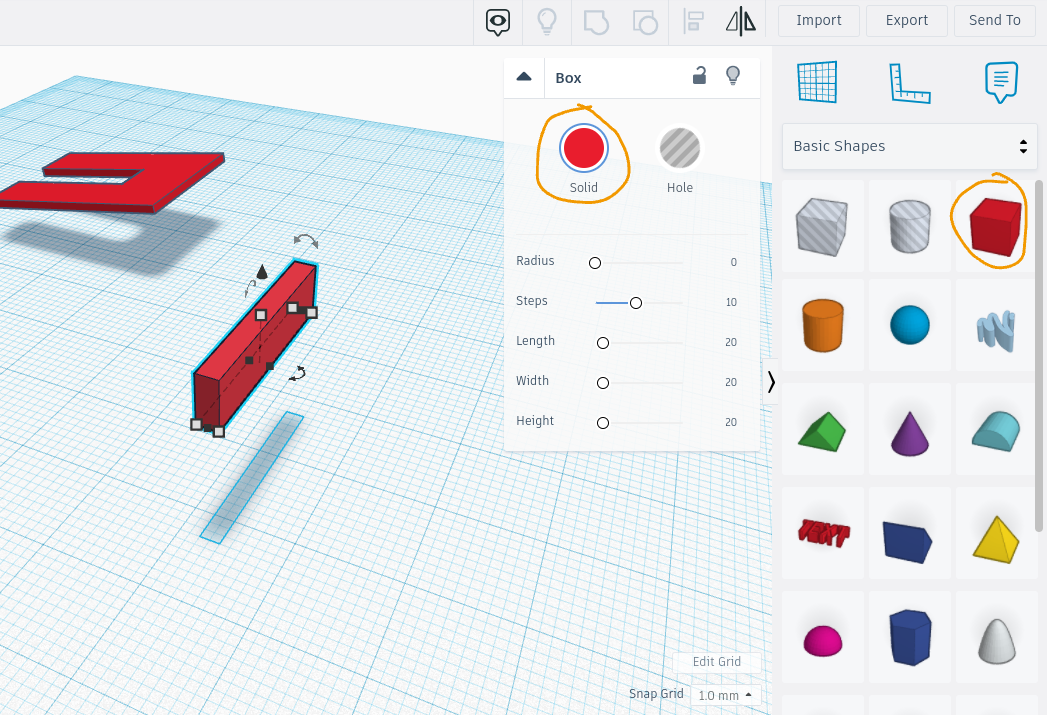Click the Edit Grid button

(x=716, y=662)
